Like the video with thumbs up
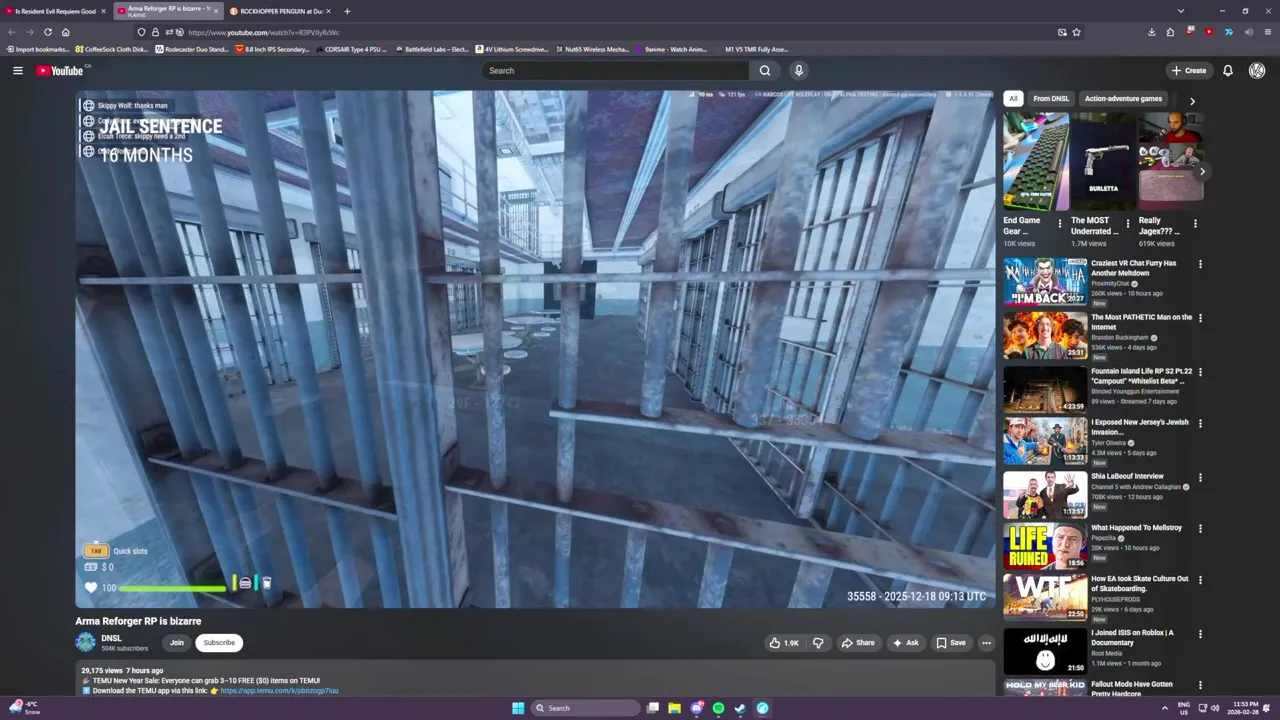Image resolution: width=1280 pixels, height=720 pixels. (x=783, y=643)
